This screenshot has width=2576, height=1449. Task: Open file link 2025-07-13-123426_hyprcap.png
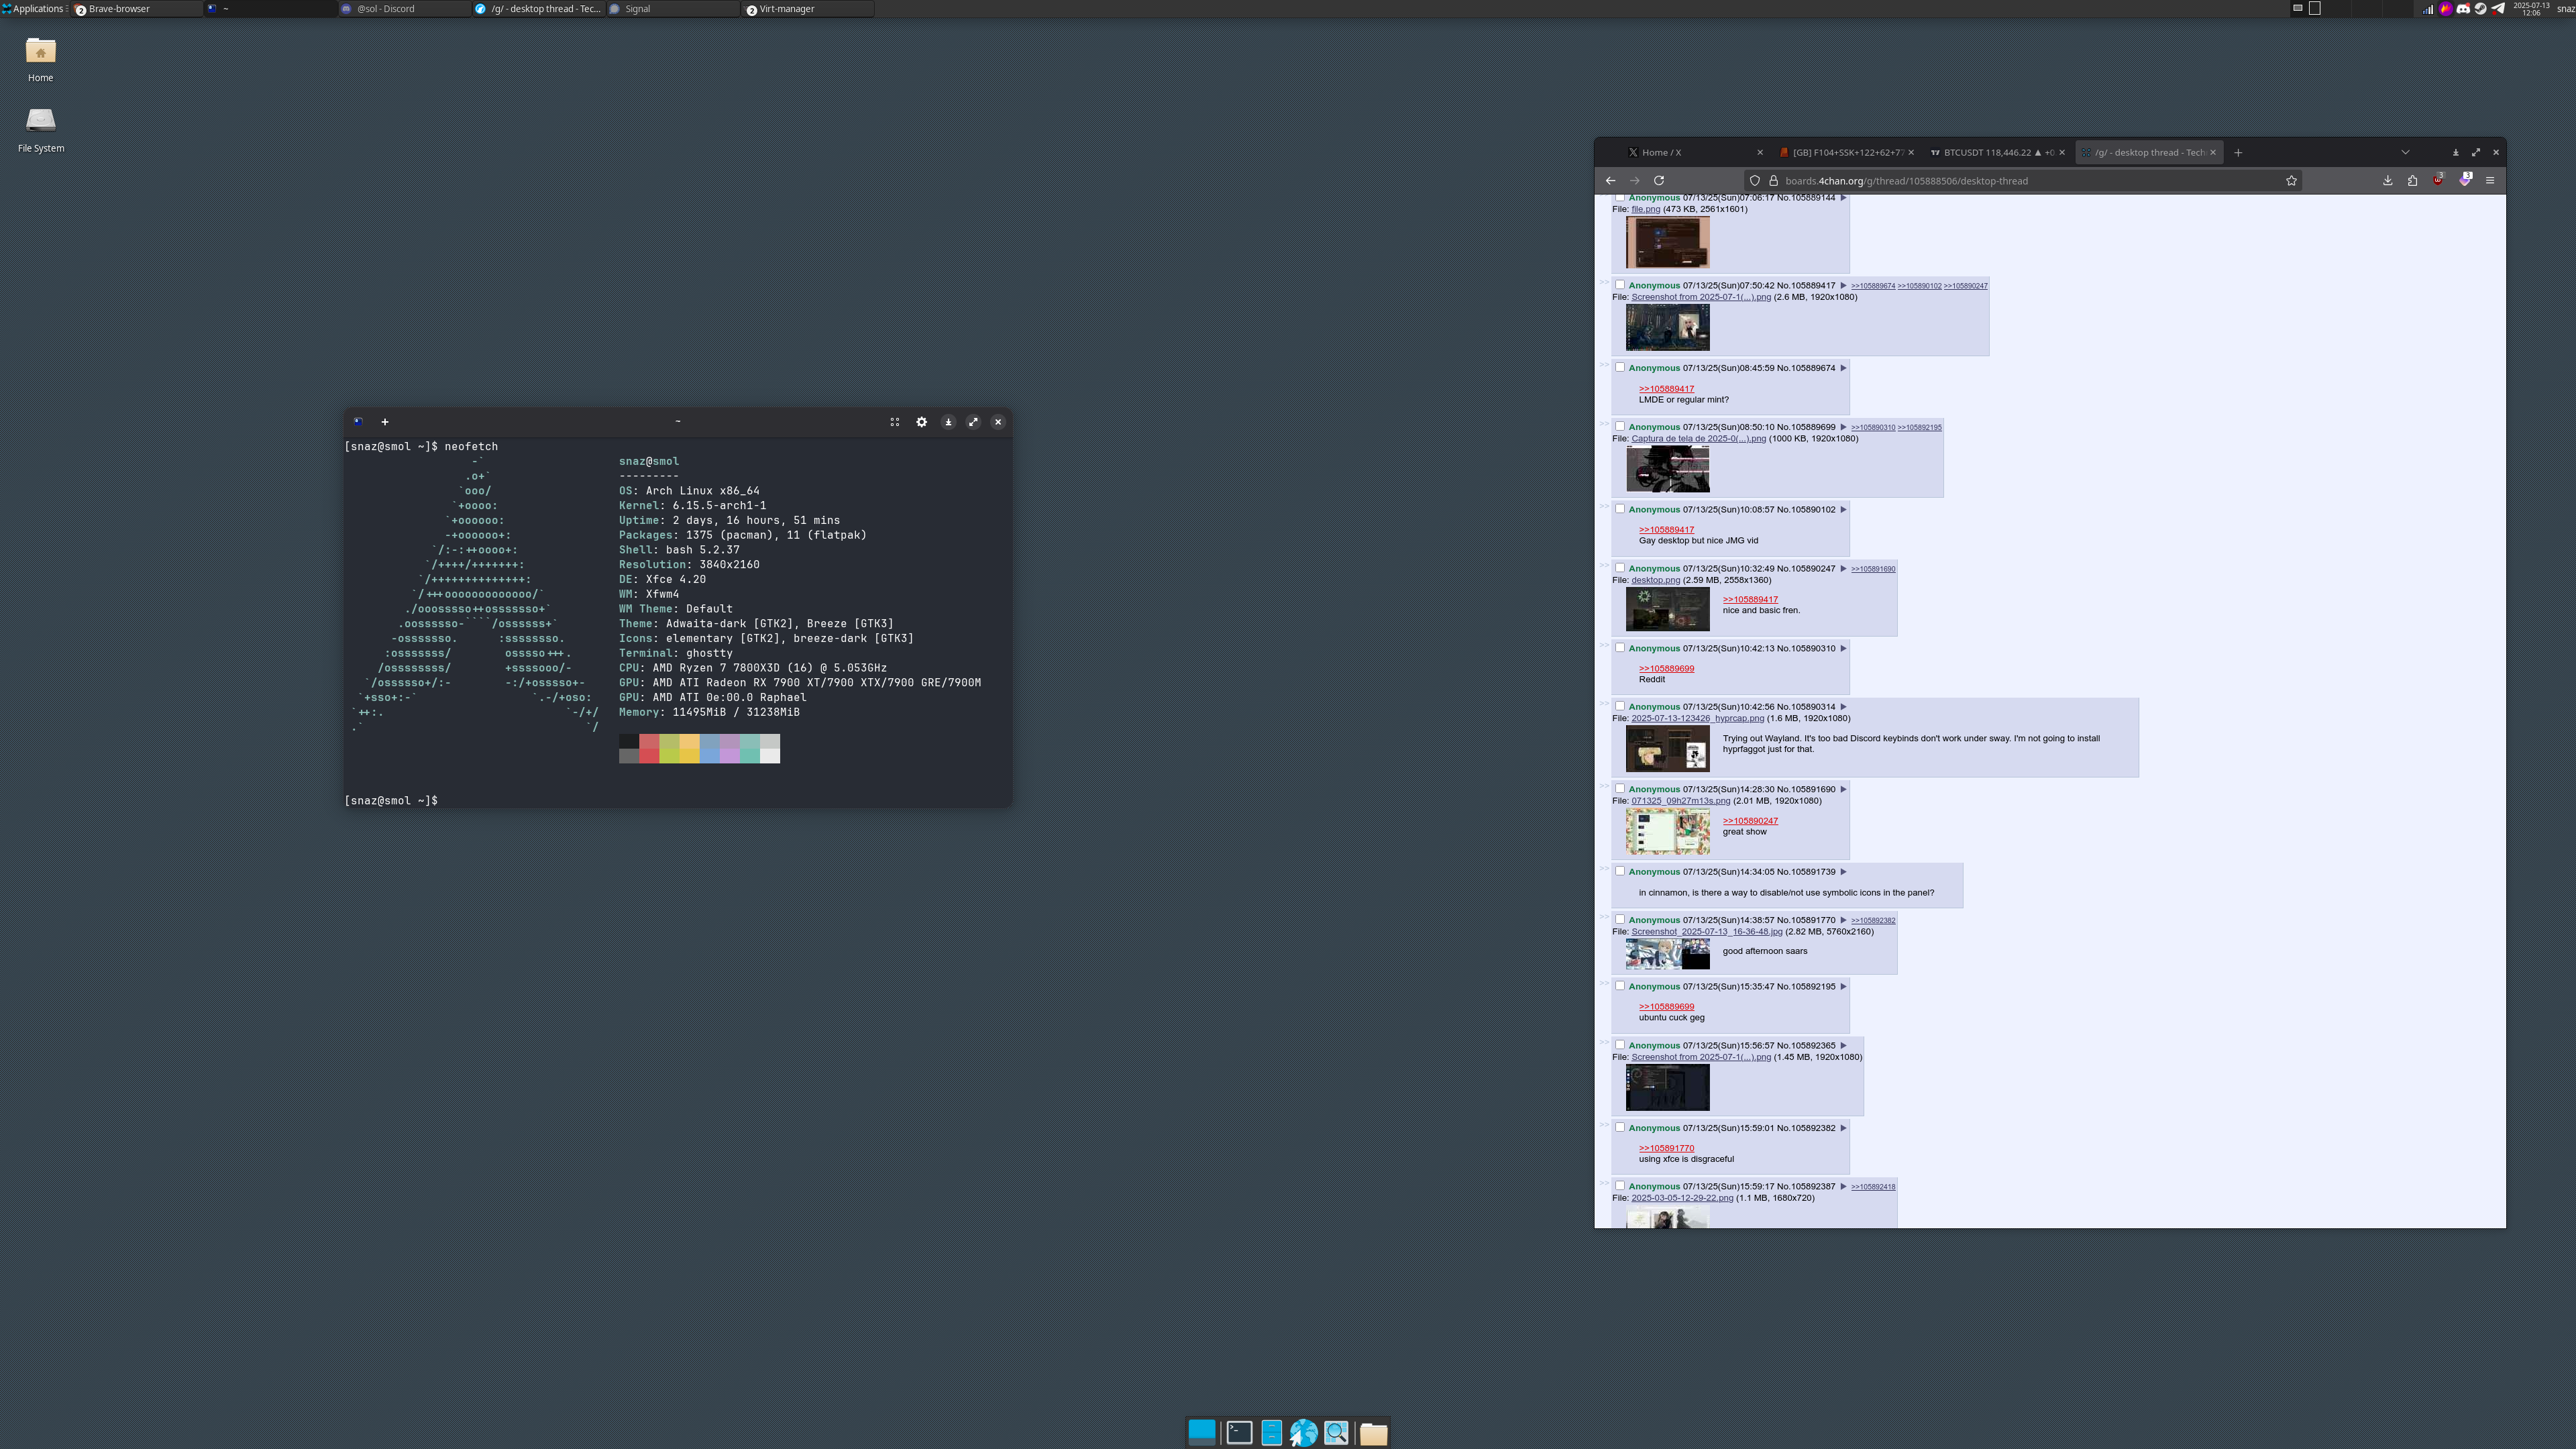[x=1697, y=718]
